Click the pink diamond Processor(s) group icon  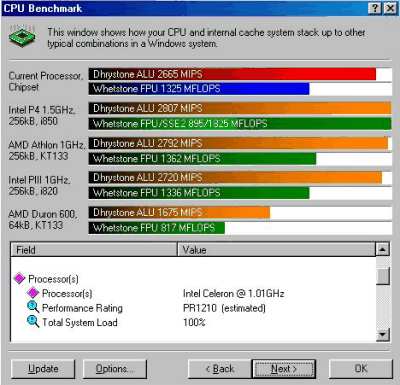coord(20,278)
